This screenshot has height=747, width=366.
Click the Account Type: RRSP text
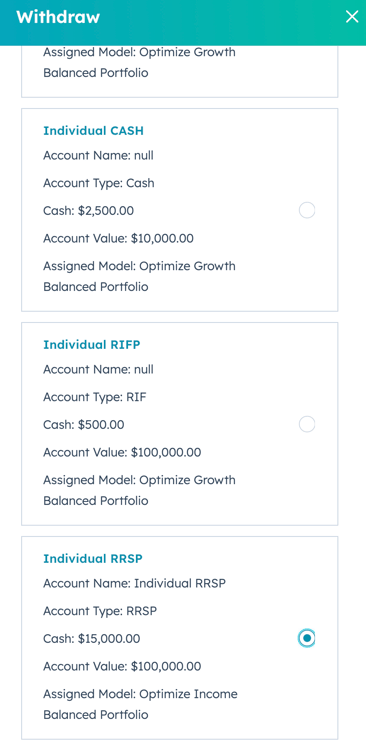tap(100, 611)
